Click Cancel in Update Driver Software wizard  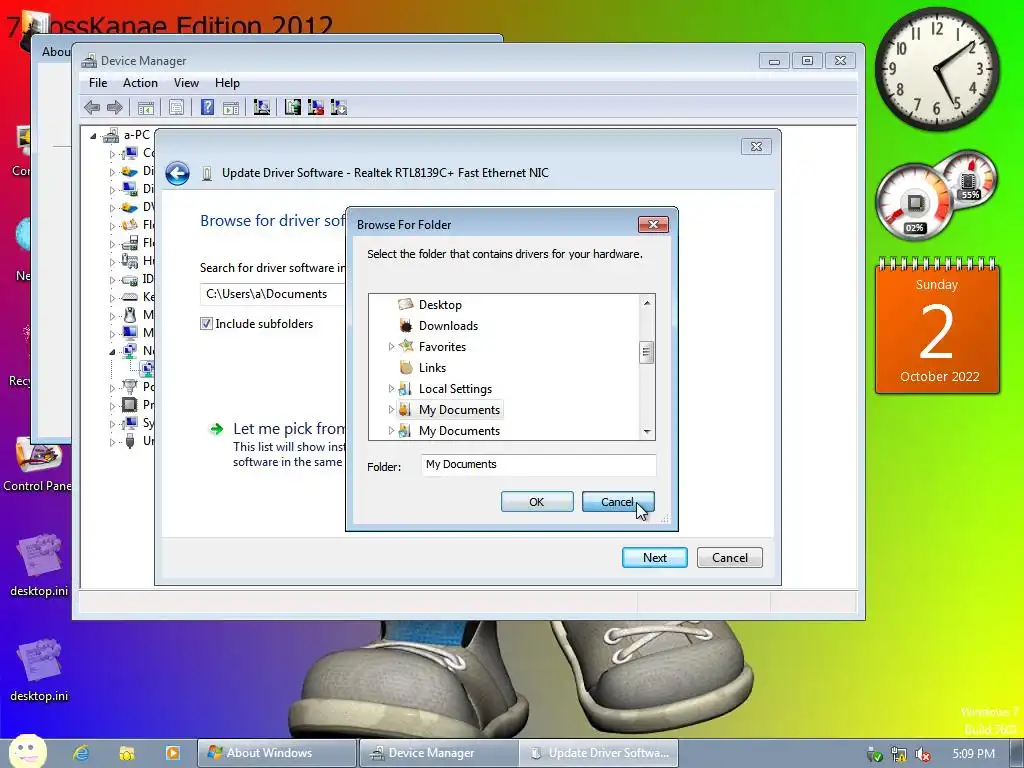click(729, 558)
